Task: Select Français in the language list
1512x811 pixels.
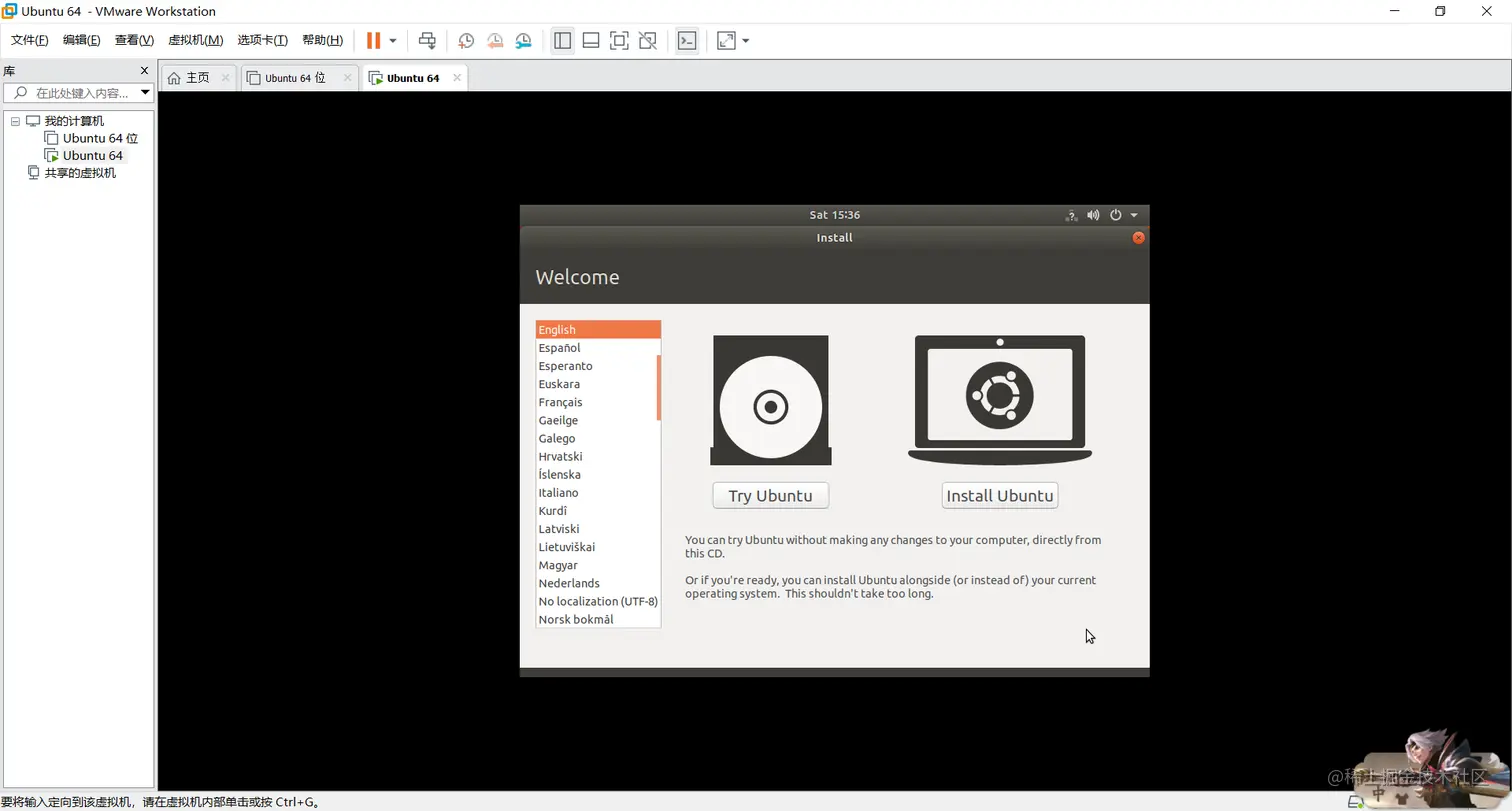Action: [596, 402]
